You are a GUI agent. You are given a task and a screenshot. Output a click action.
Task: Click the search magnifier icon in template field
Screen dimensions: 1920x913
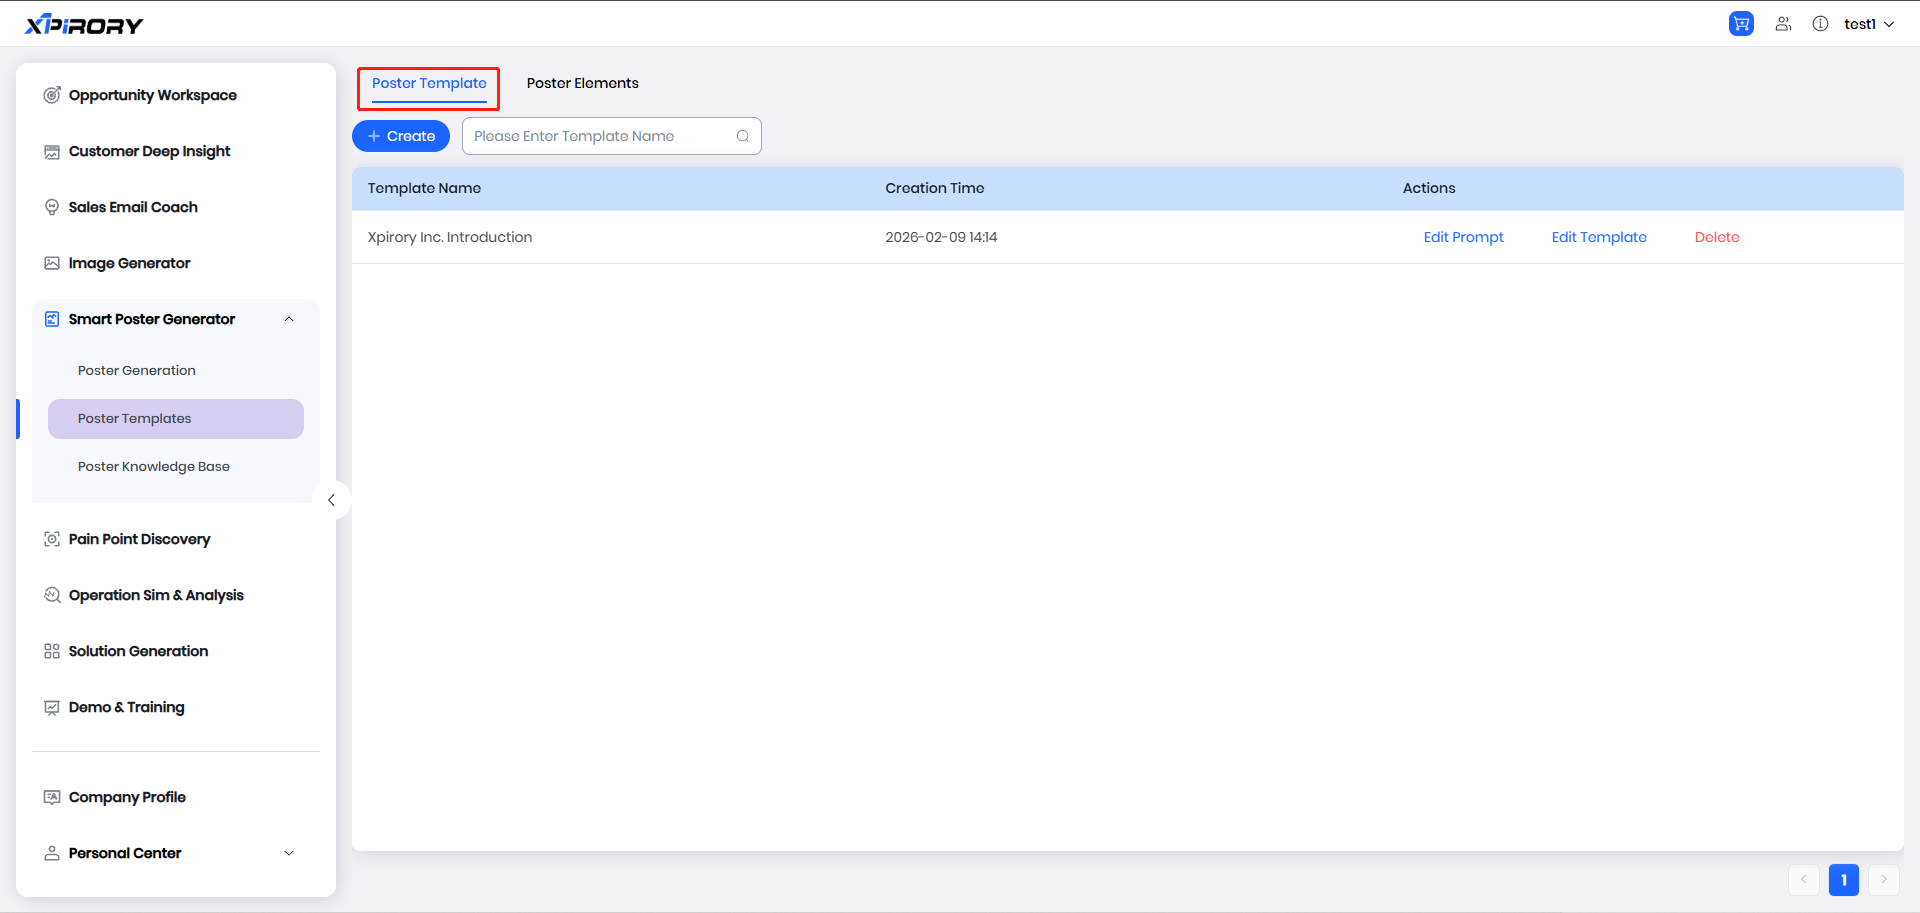click(x=743, y=136)
